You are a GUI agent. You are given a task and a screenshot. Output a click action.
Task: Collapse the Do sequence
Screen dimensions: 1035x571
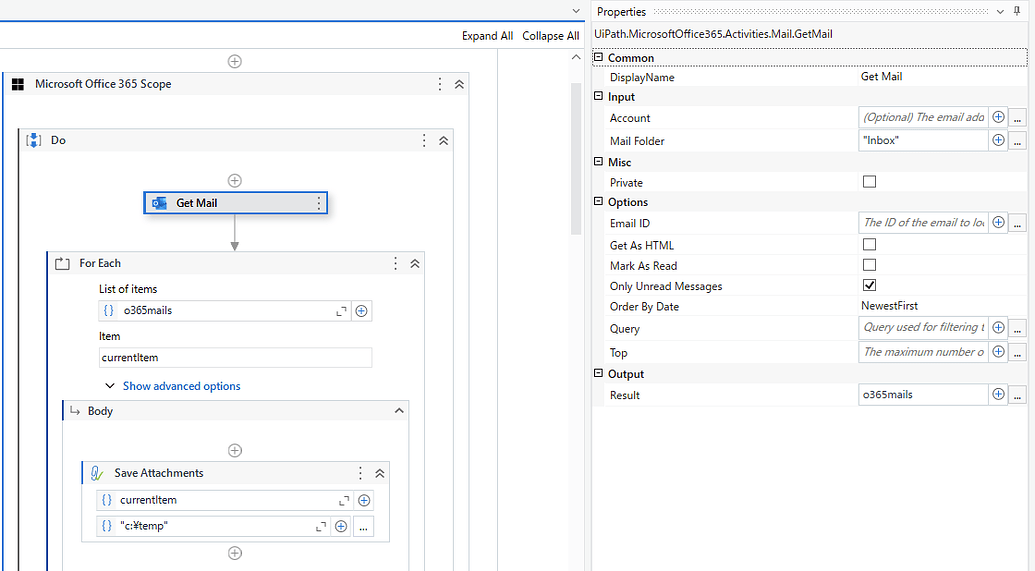pyautogui.click(x=444, y=141)
